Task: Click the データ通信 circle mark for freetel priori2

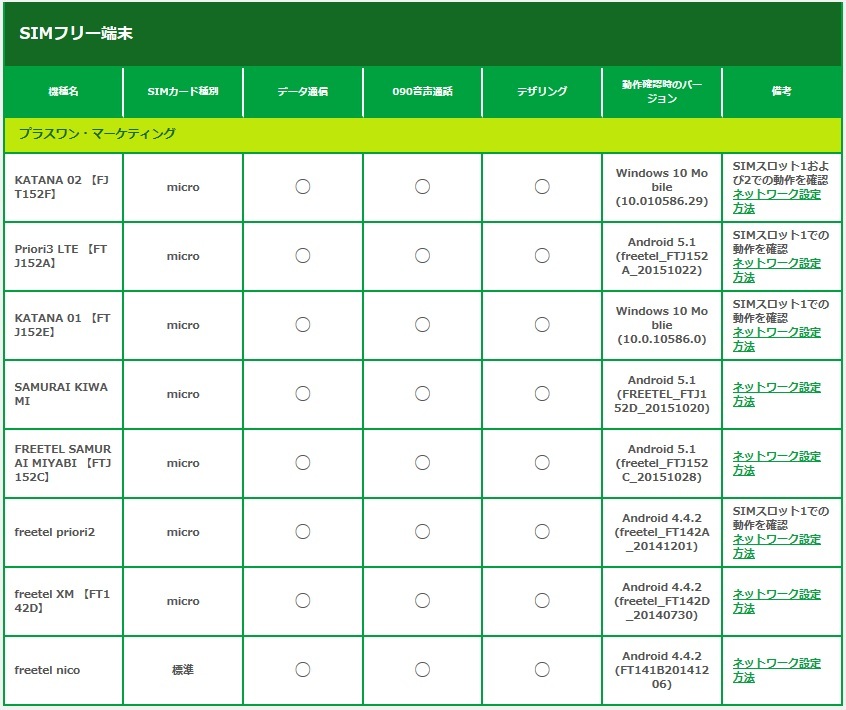Action: click(x=303, y=532)
